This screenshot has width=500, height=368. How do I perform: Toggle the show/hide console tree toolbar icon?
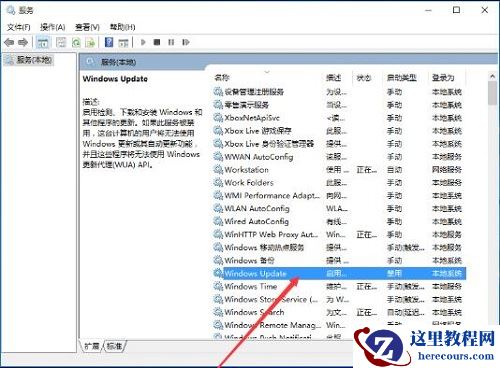click(x=43, y=43)
